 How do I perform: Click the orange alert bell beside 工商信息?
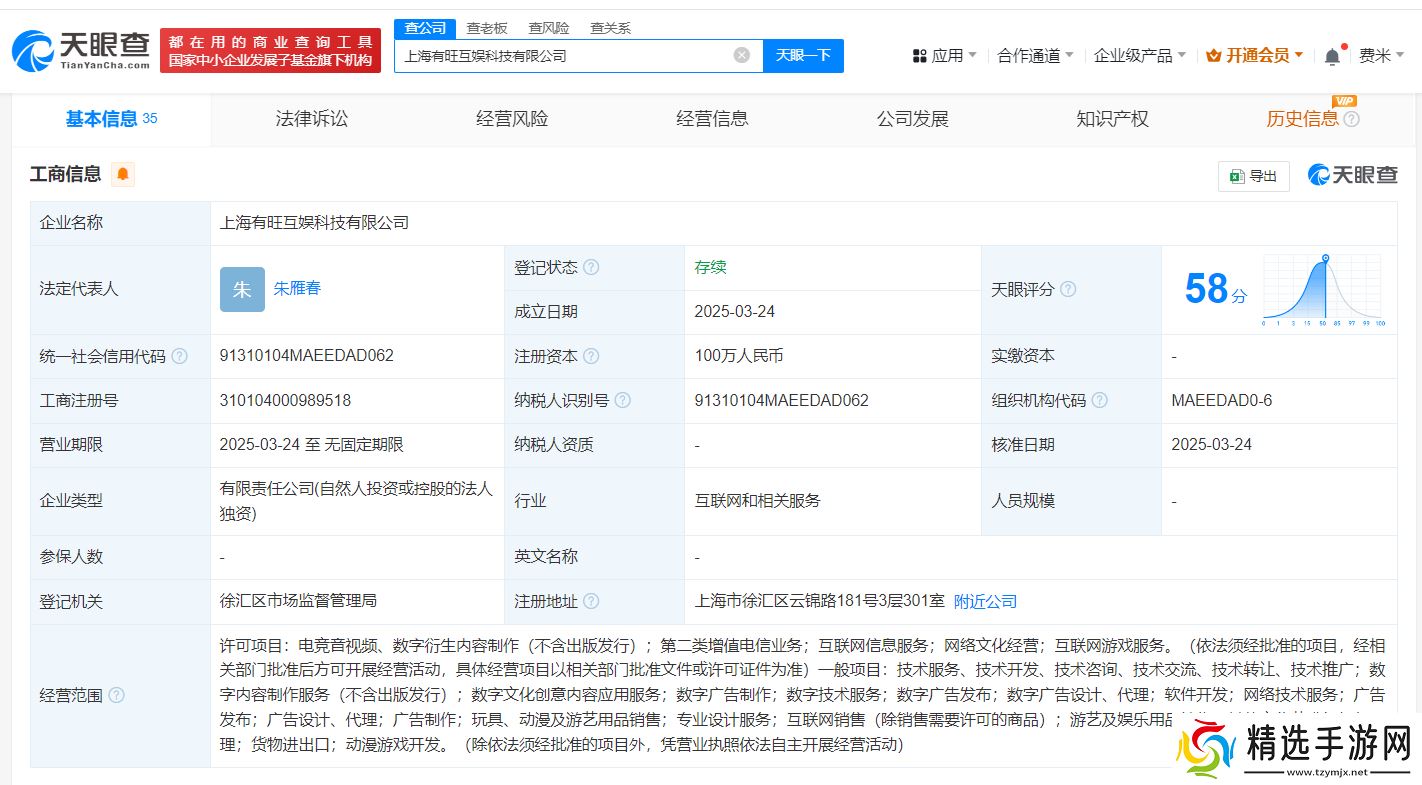(123, 174)
